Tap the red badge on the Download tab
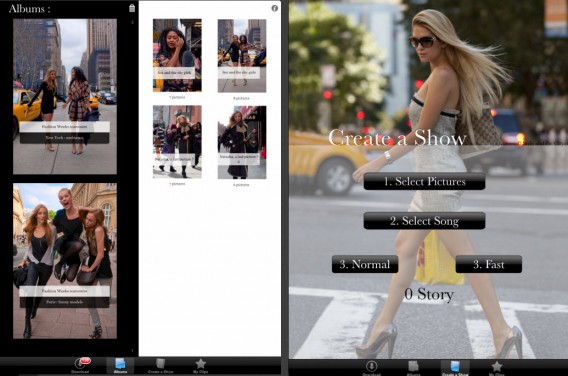The height and width of the screenshot is (376, 568). click(85, 361)
